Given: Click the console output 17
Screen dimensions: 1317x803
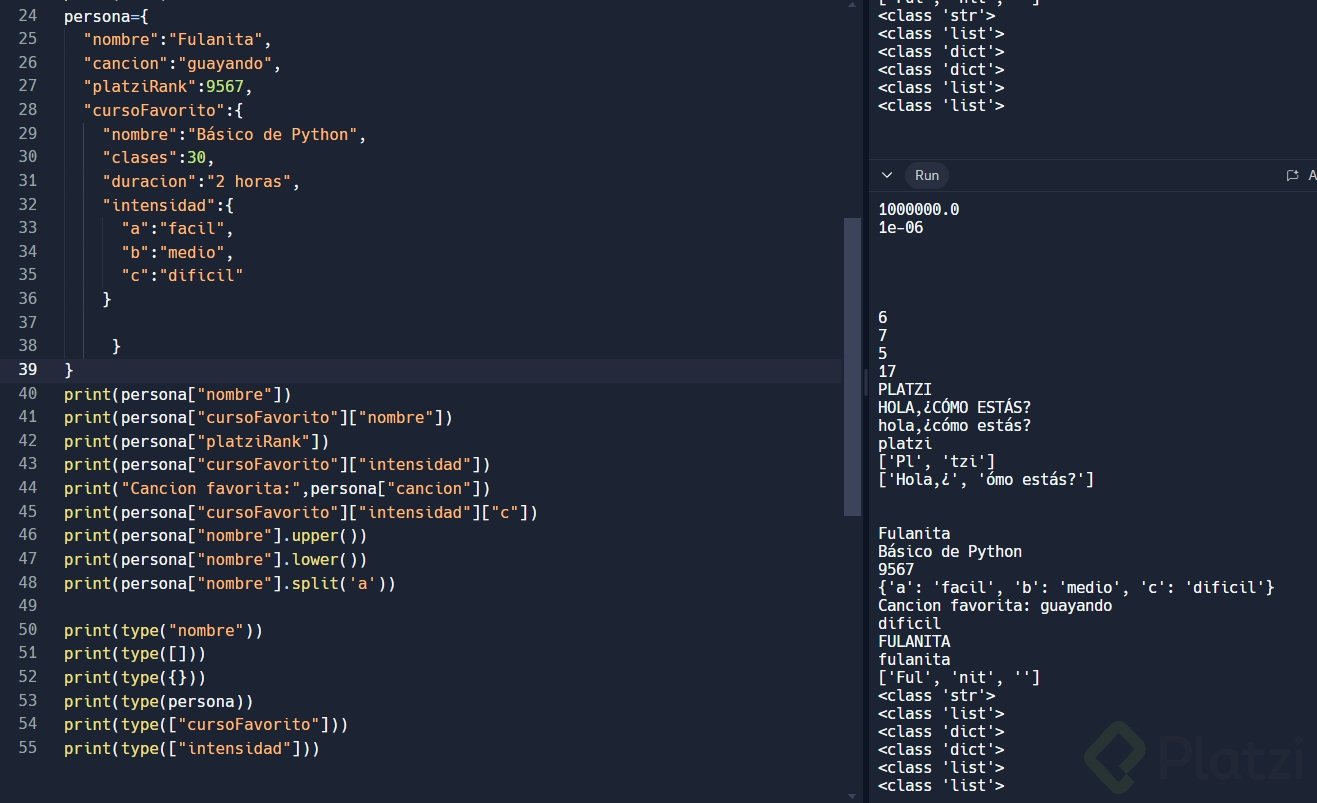Looking at the screenshot, I should pos(887,372).
